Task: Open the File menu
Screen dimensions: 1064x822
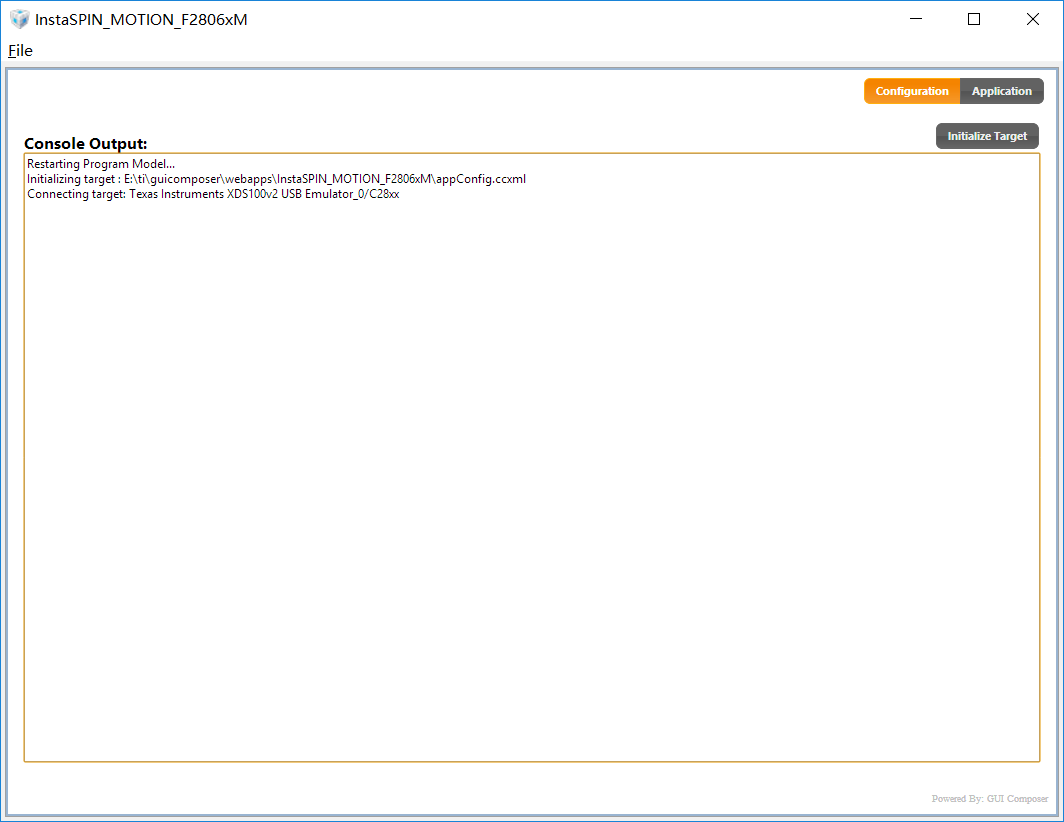Action: click(x=20, y=51)
